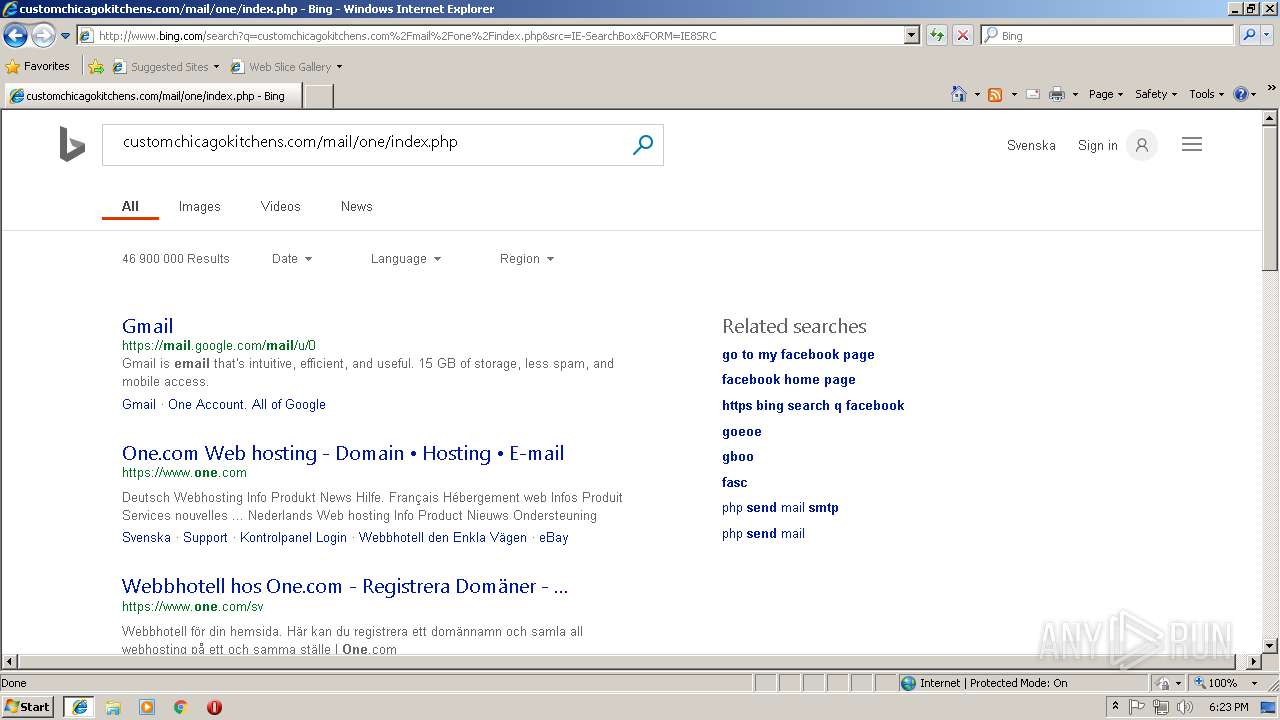Click the Sign in link

pyautogui.click(x=1097, y=145)
